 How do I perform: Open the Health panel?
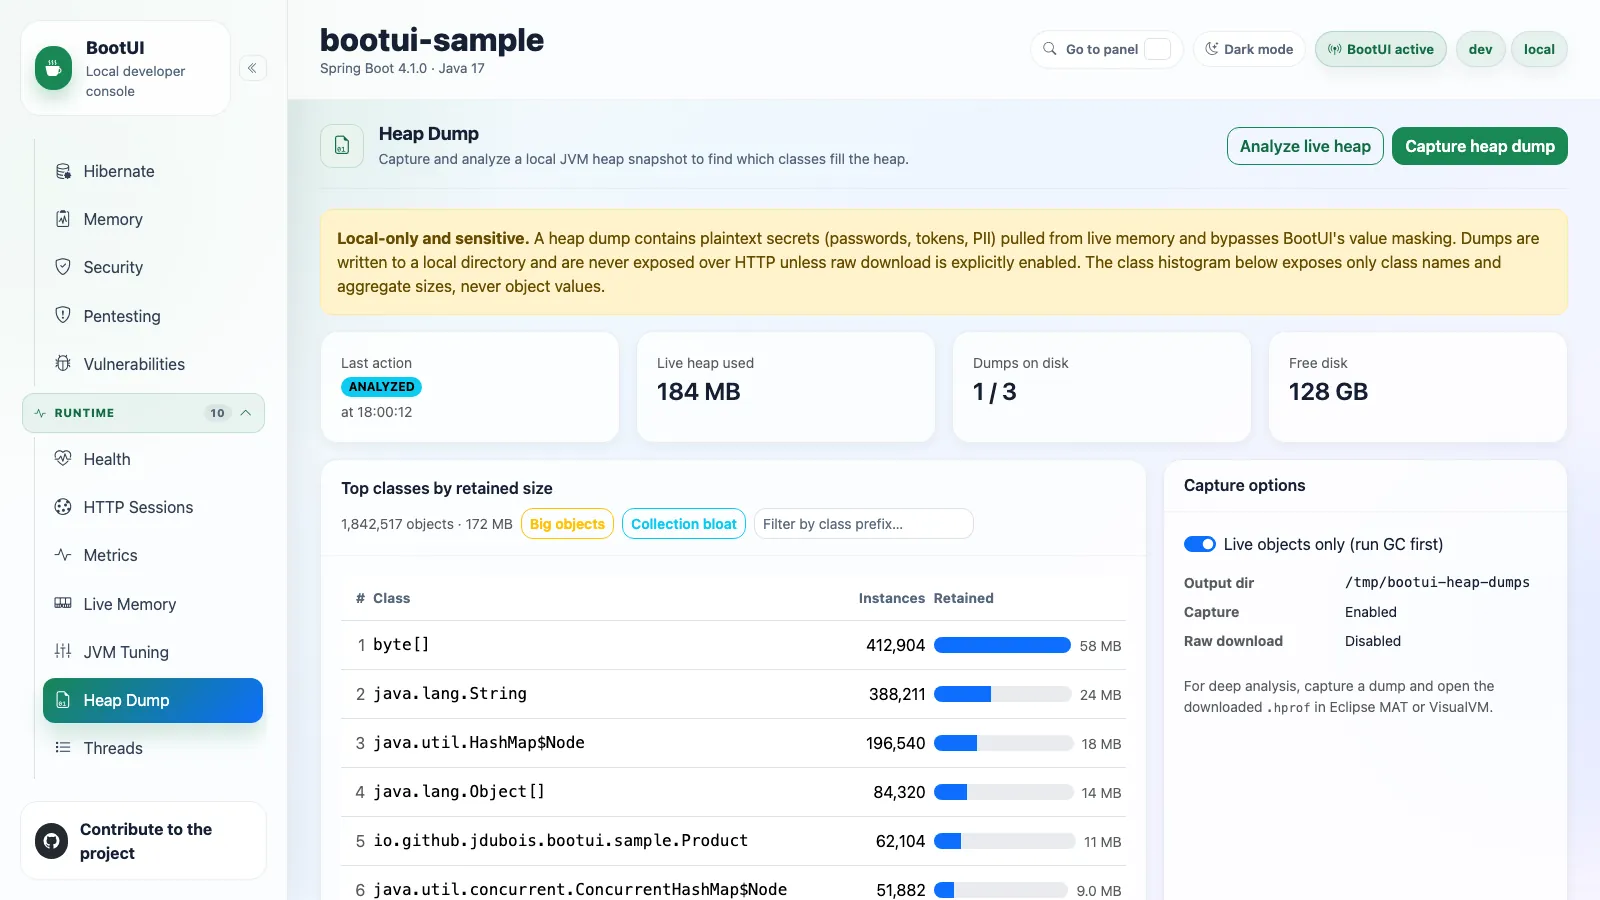point(153,459)
